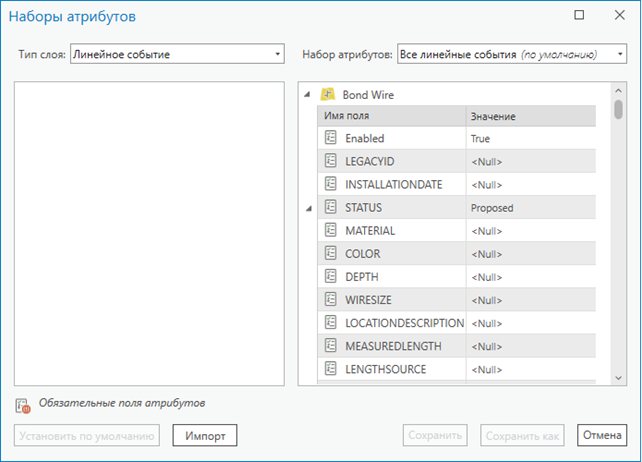Click the MATERIAL row field icon
Image resolution: width=642 pixels, height=462 pixels.
point(331,230)
